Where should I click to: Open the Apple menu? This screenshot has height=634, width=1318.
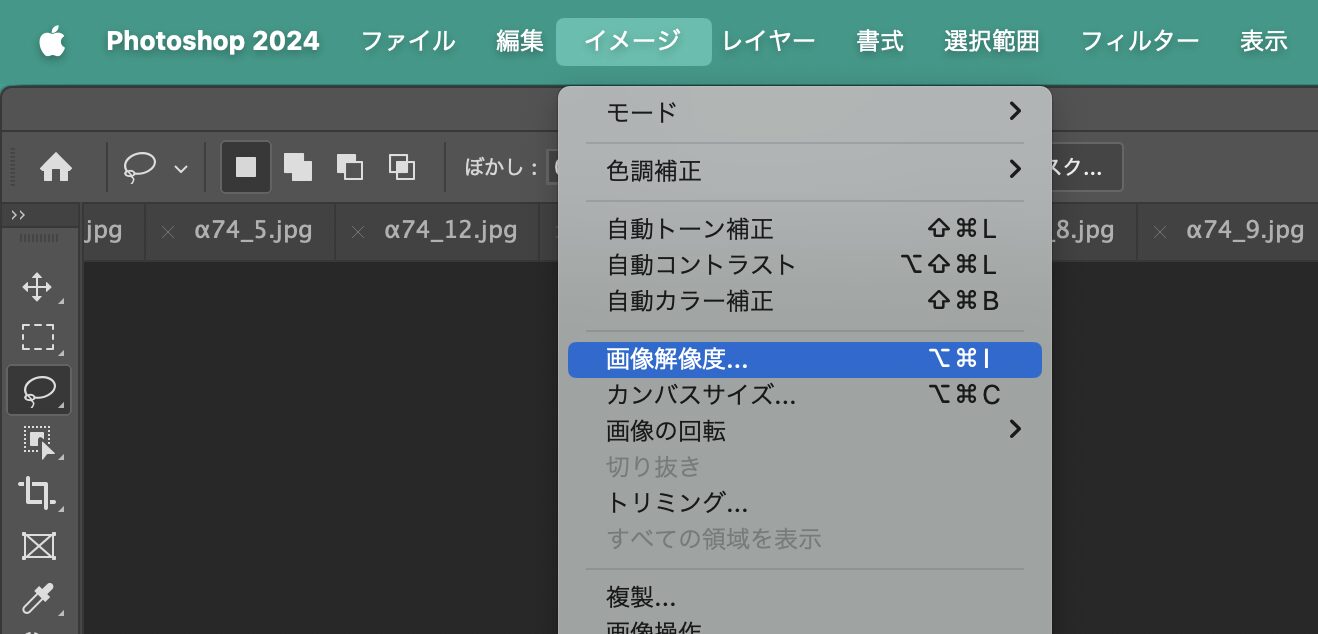tap(52, 42)
